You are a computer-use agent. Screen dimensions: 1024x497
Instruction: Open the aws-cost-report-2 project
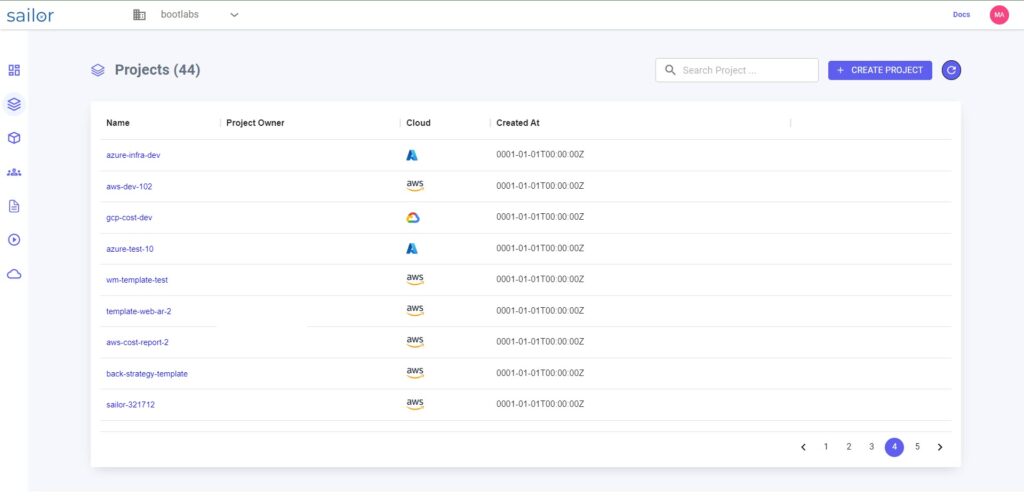tap(138, 342)
